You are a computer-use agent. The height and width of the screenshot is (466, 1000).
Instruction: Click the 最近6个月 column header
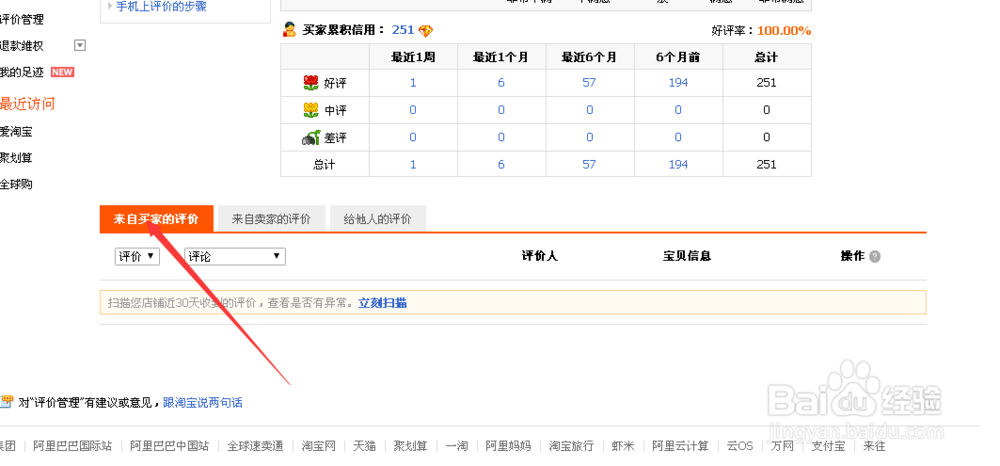pos(589,57)
